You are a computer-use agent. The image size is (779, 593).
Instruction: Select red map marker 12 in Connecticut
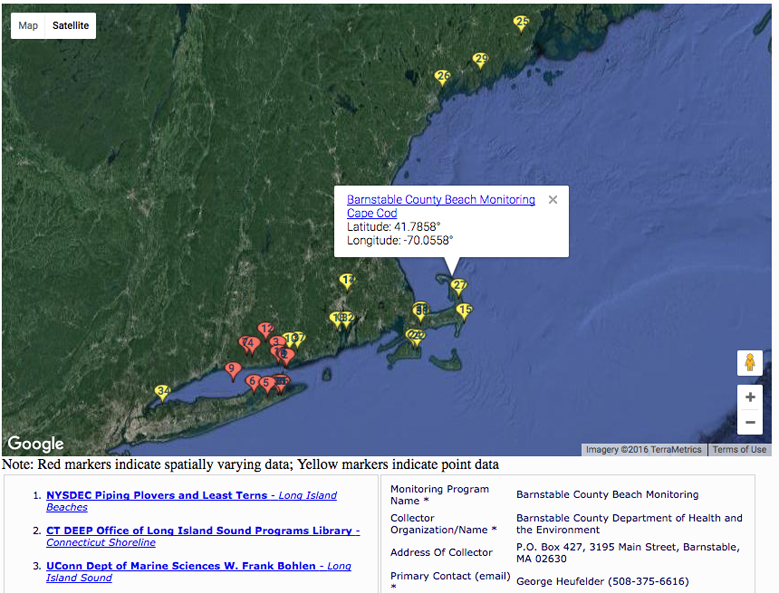[266, 330]
